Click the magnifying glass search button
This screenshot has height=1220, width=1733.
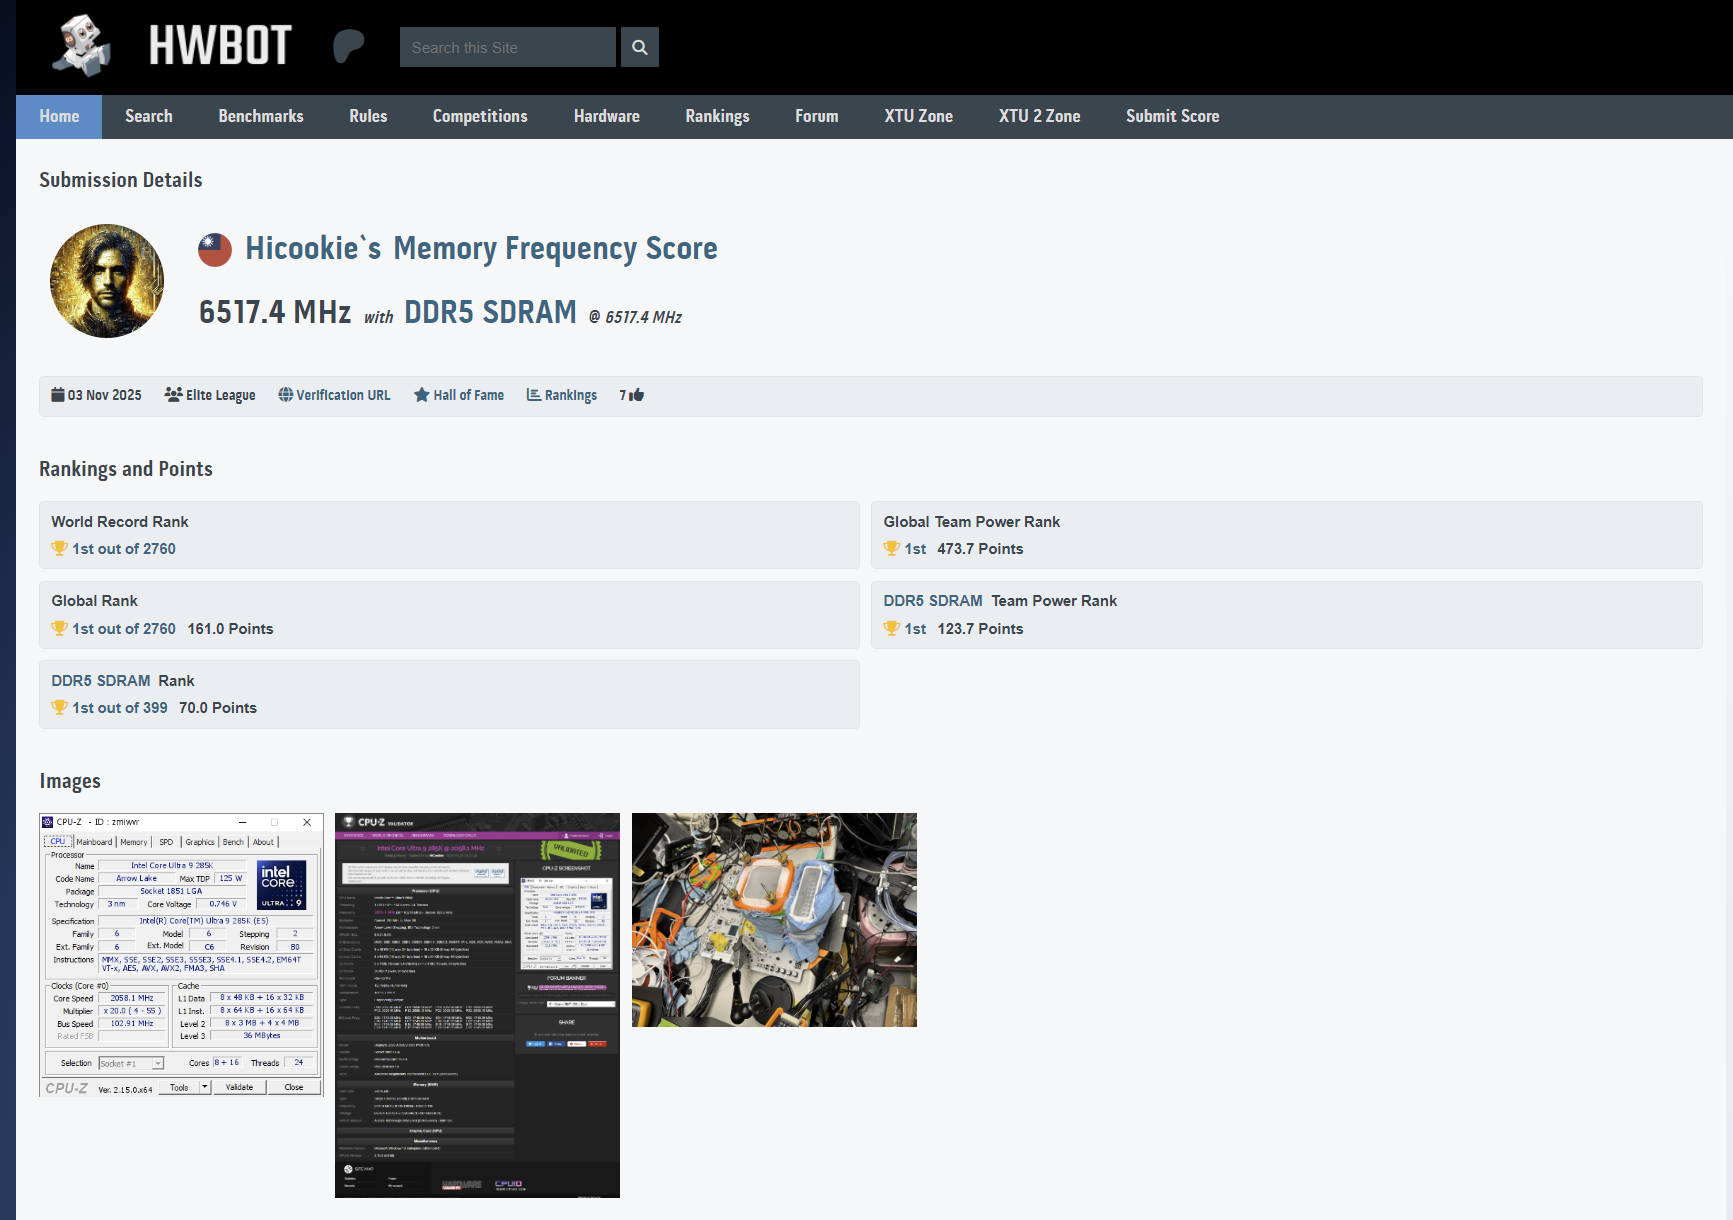(639, 47)
